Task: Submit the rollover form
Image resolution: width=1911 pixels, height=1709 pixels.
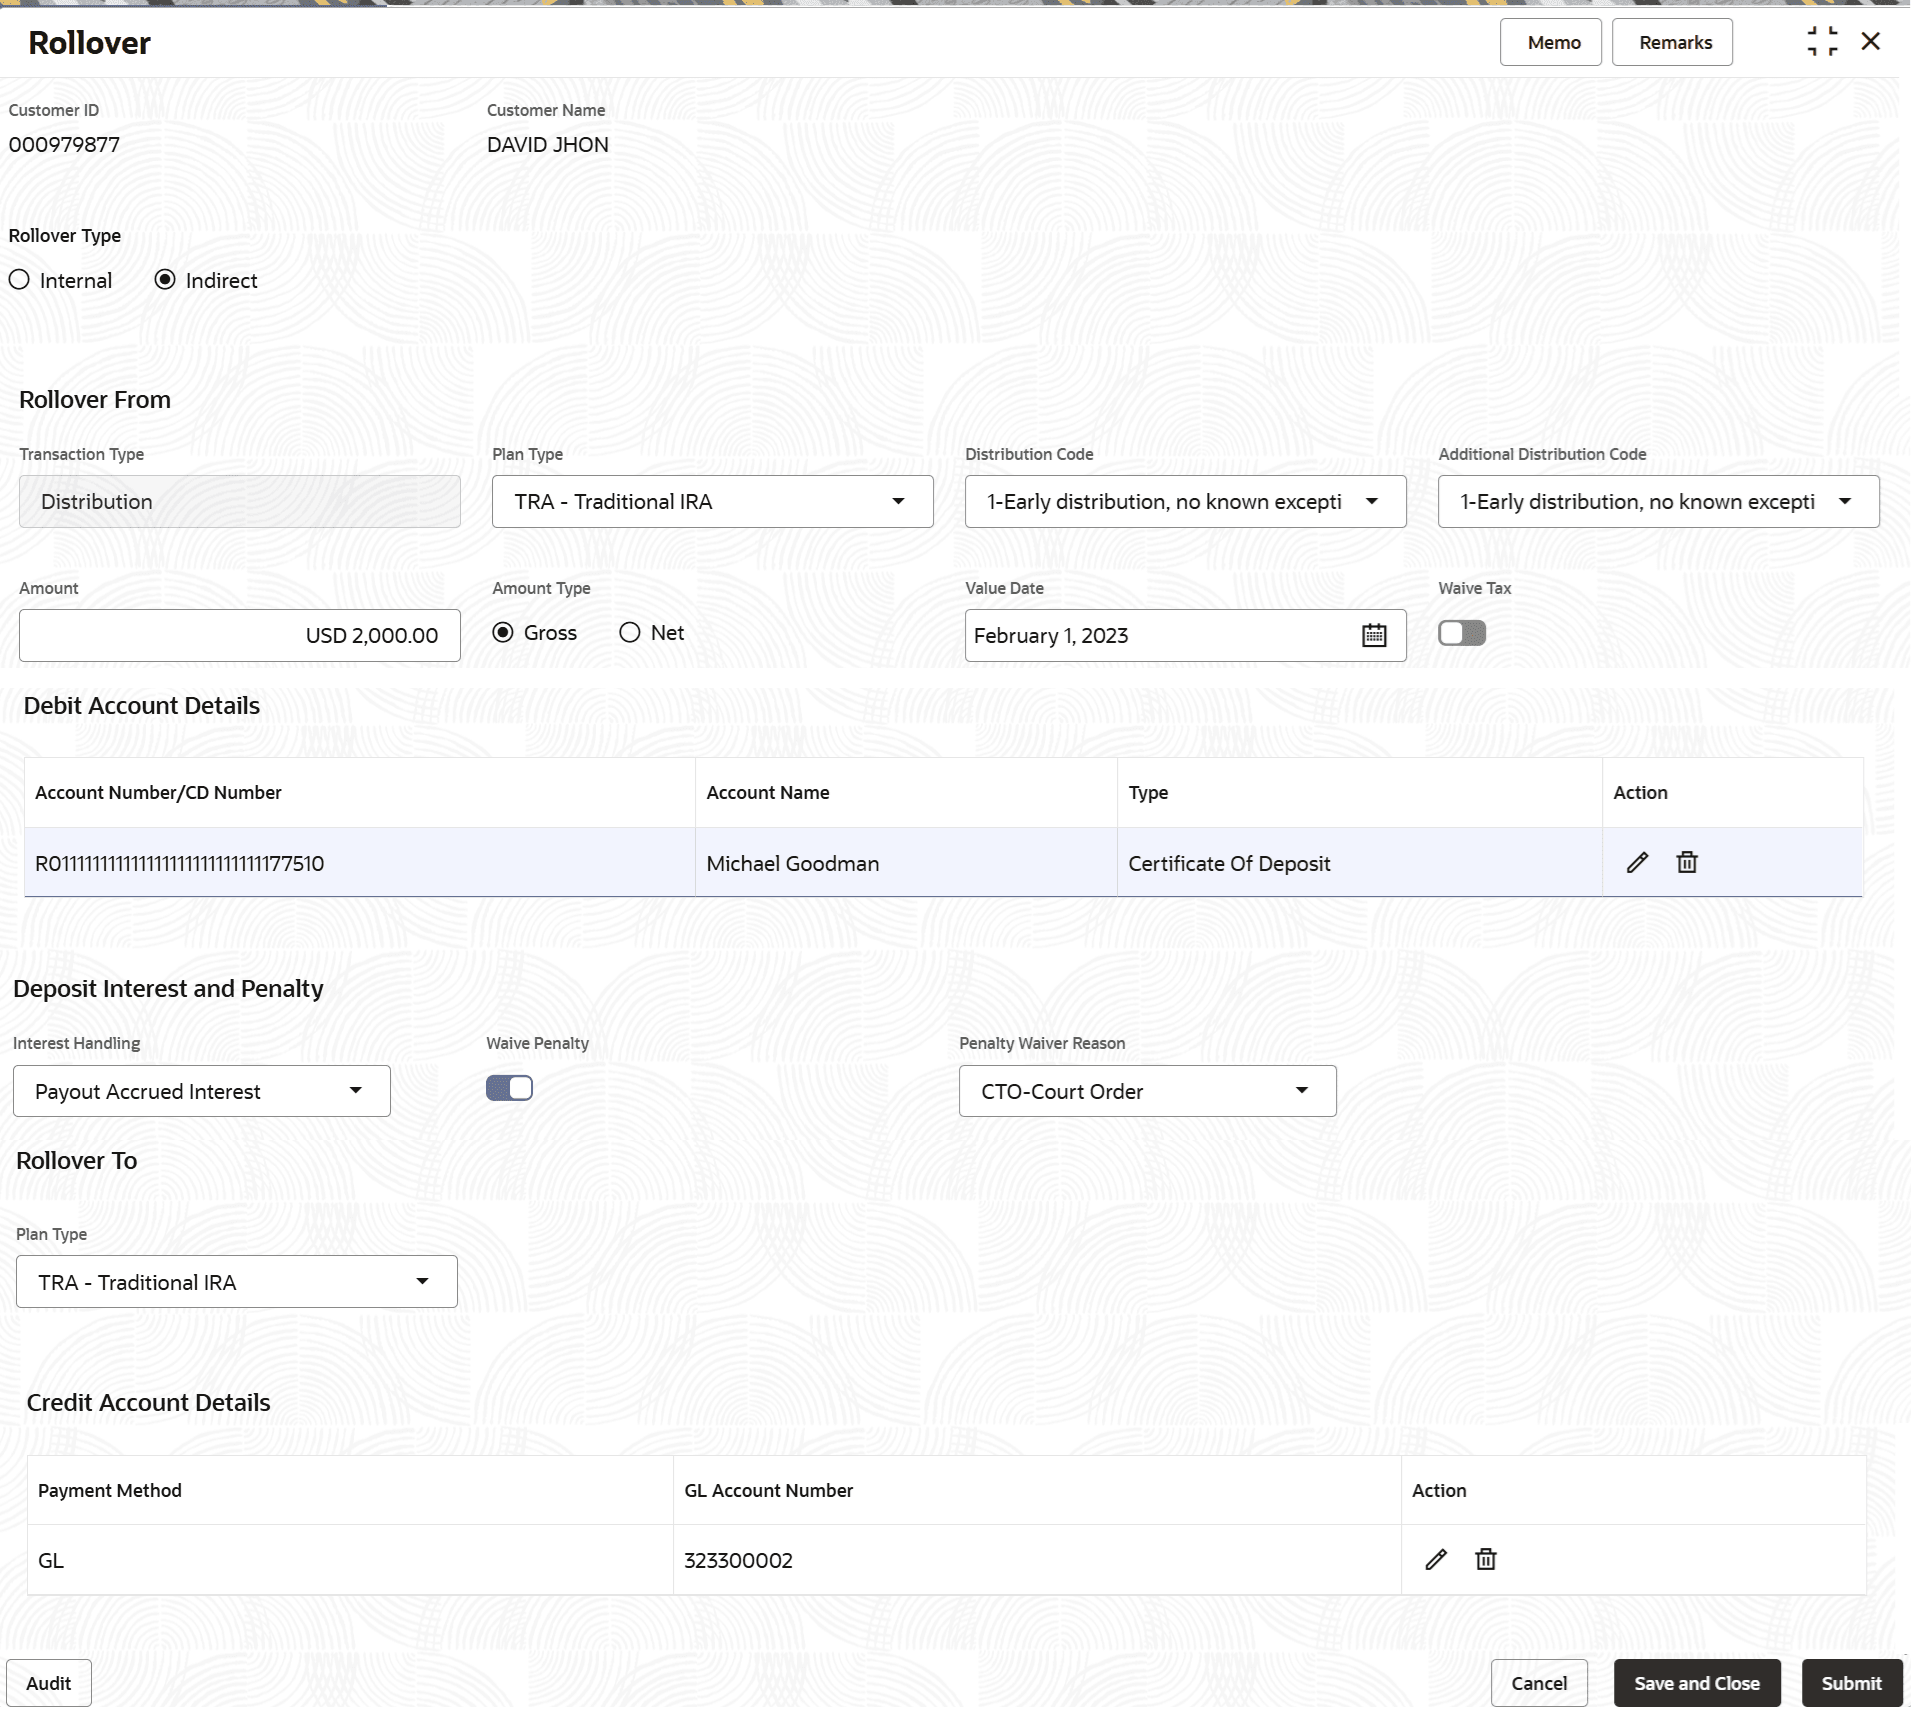Action: [1852, 1683]
